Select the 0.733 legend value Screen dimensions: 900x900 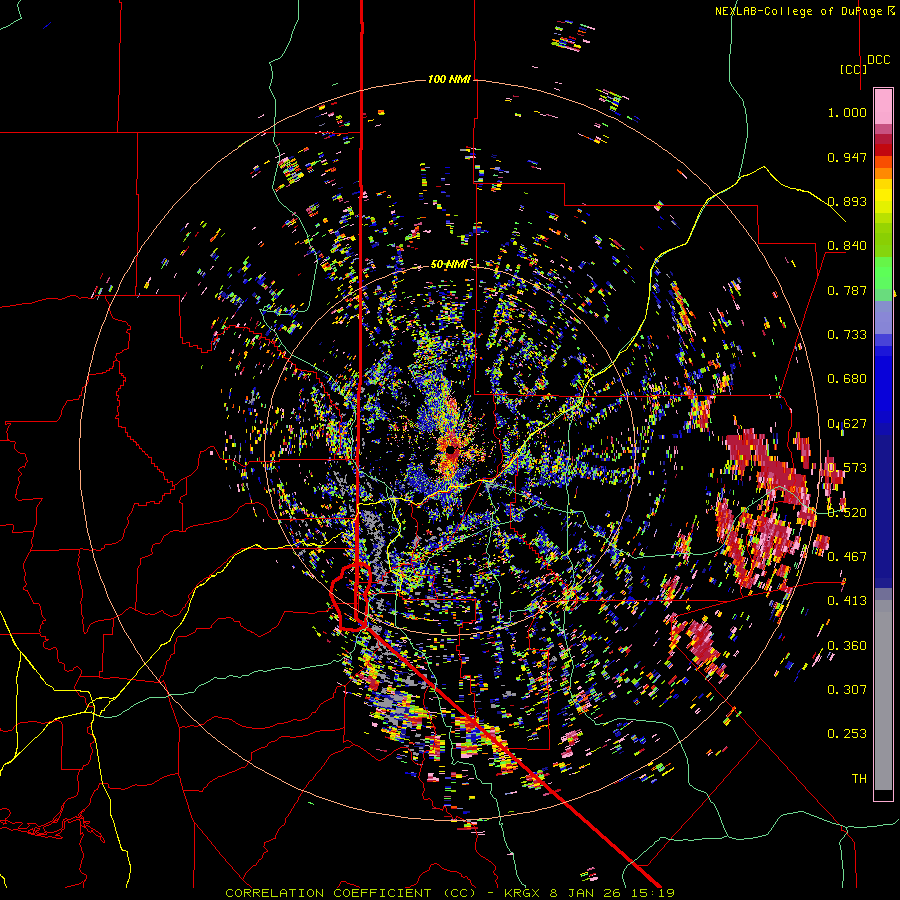tap(847, 335)
